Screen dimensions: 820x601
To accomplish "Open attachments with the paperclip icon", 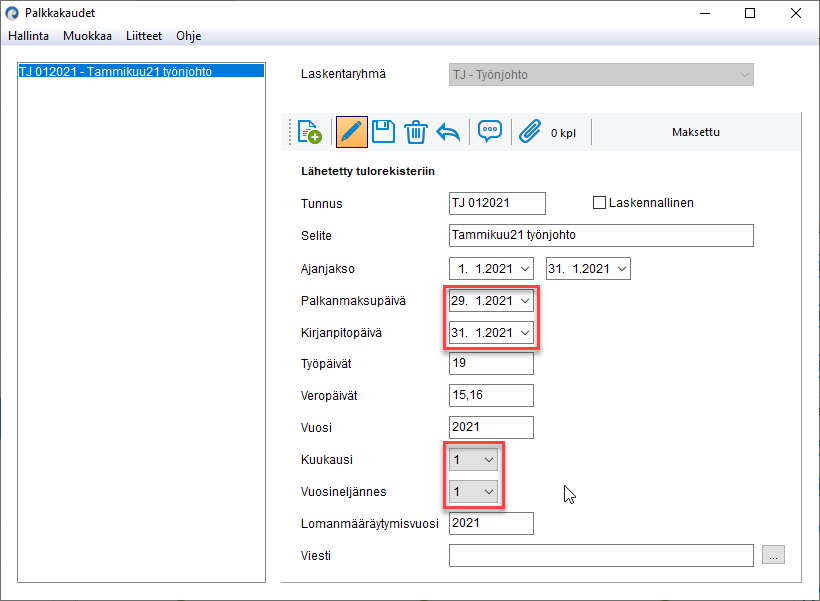I will (x=530, y=132).
